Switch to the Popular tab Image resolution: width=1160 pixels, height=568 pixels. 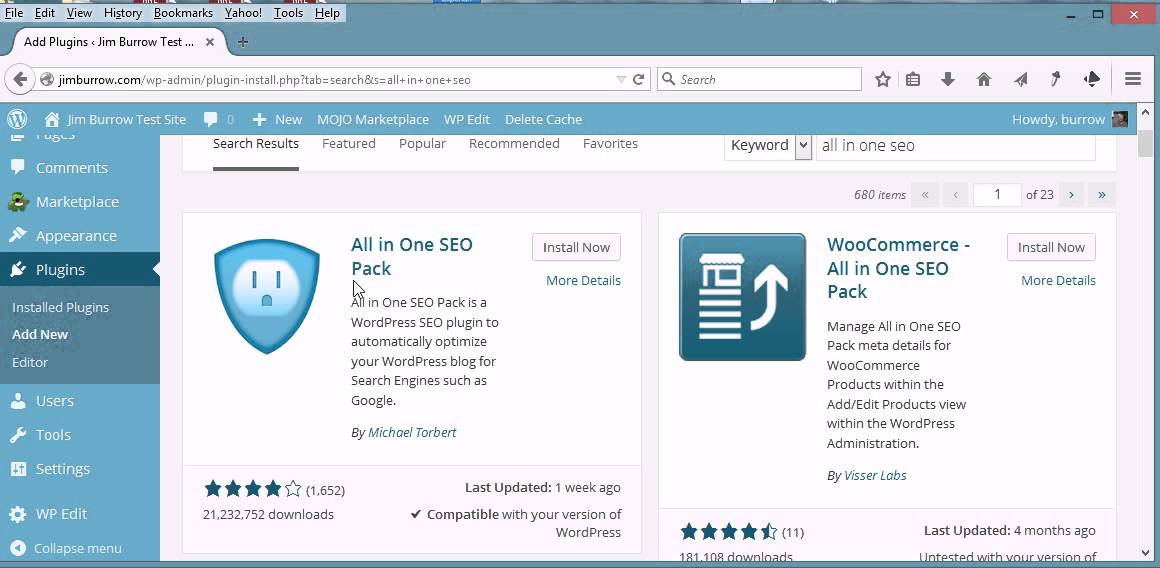422,144
